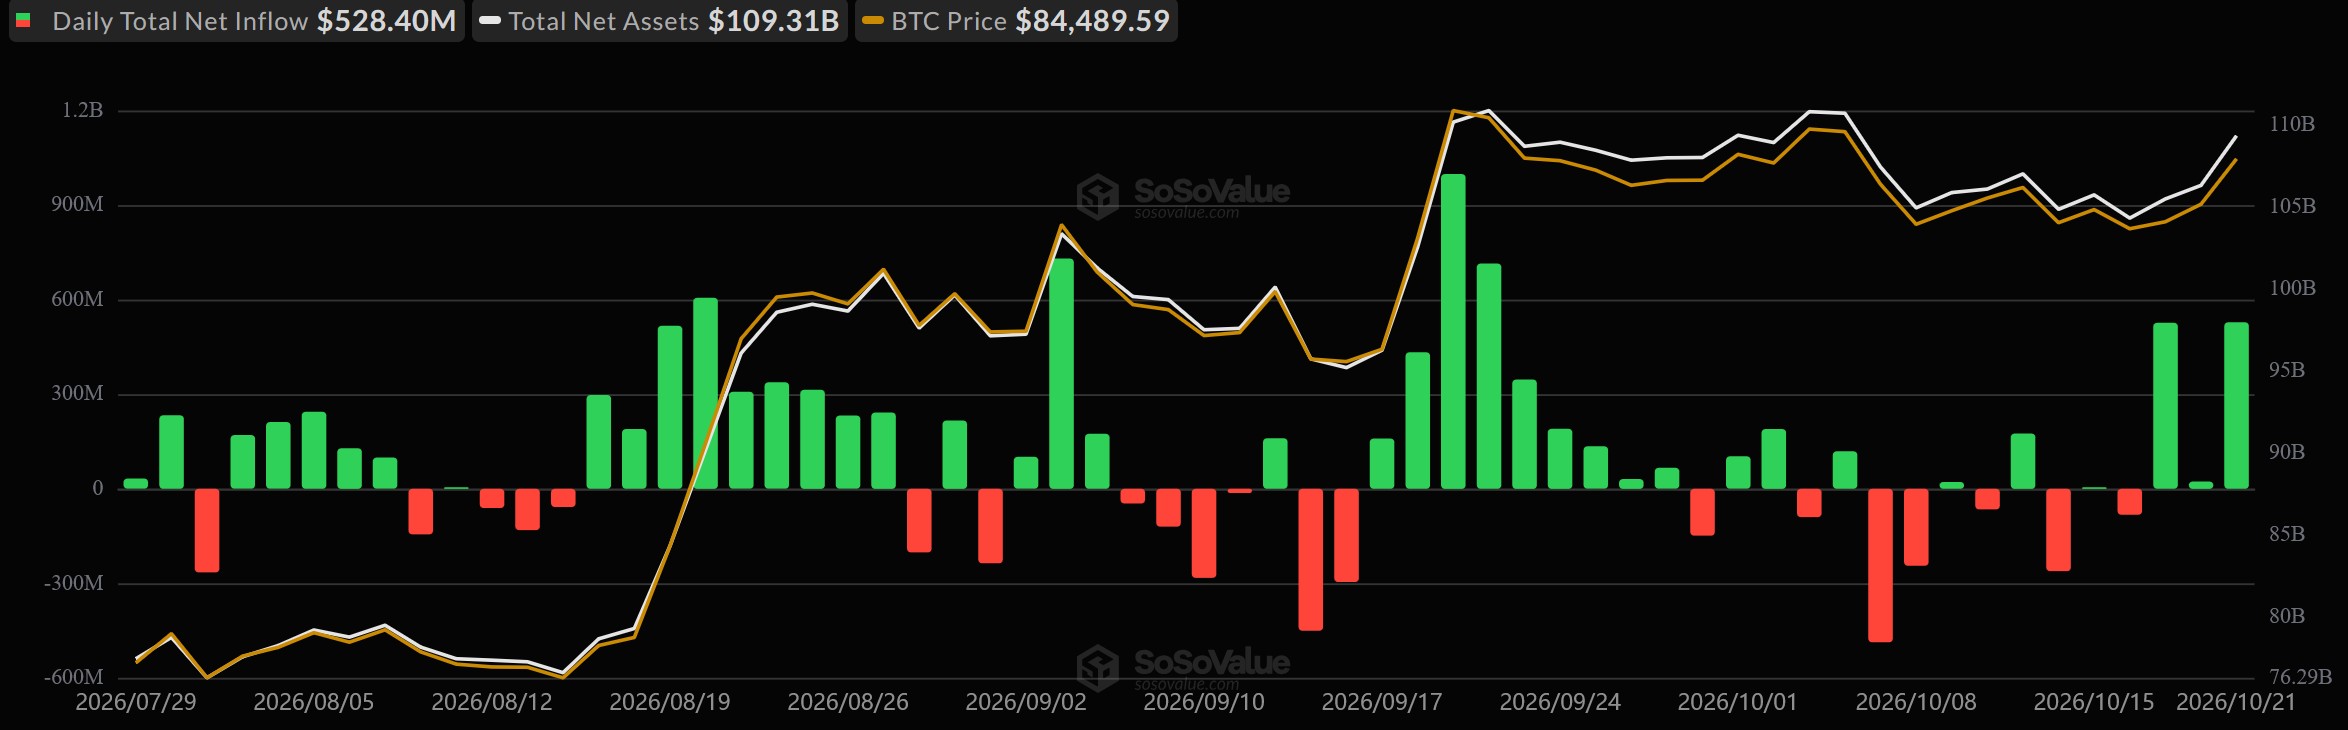The width and height of the screenshot is (2348, 730).
Task: Click the $84,489.59 BTC price value
Action: [x=1093, y=21]
